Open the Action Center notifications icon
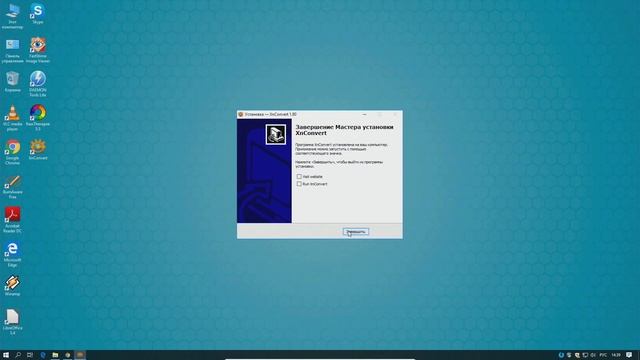Screen dimensions: 640x360 pos(629,355)
